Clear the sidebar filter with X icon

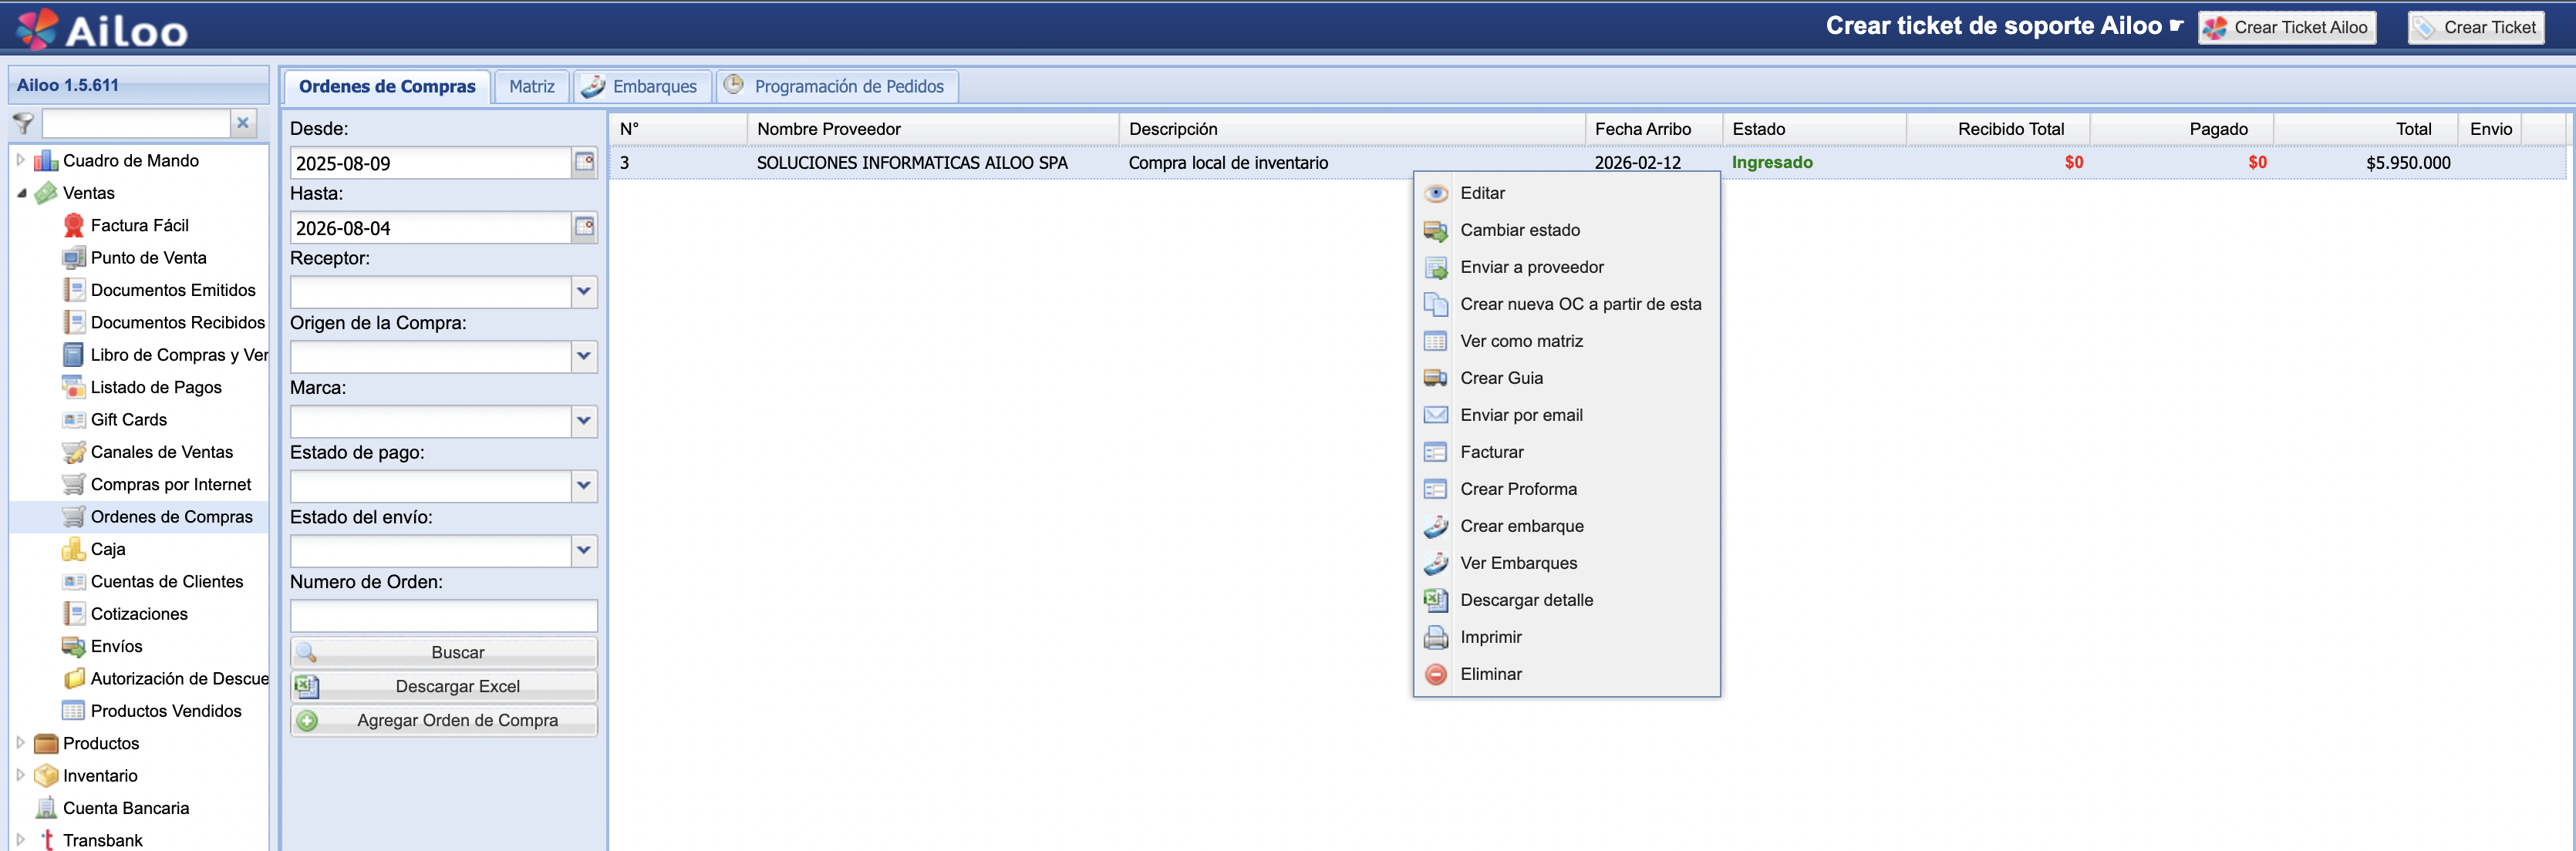[x=242, y=123]
